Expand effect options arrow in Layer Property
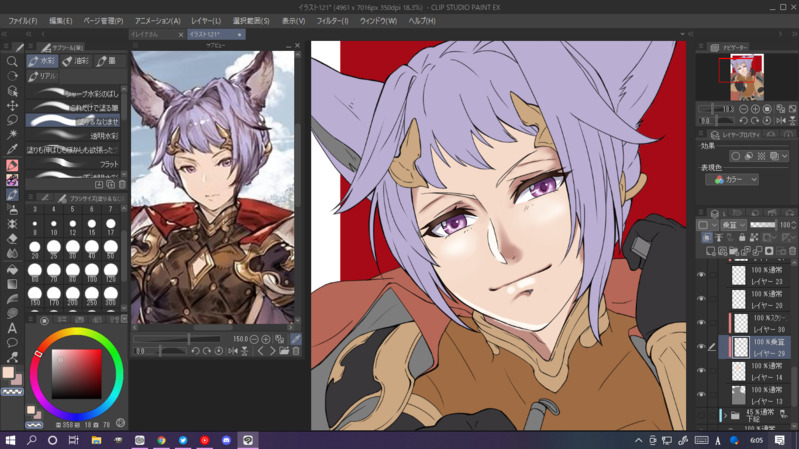Screen dimensions: 799x449 pyautogui.click(x=785, y=156)
